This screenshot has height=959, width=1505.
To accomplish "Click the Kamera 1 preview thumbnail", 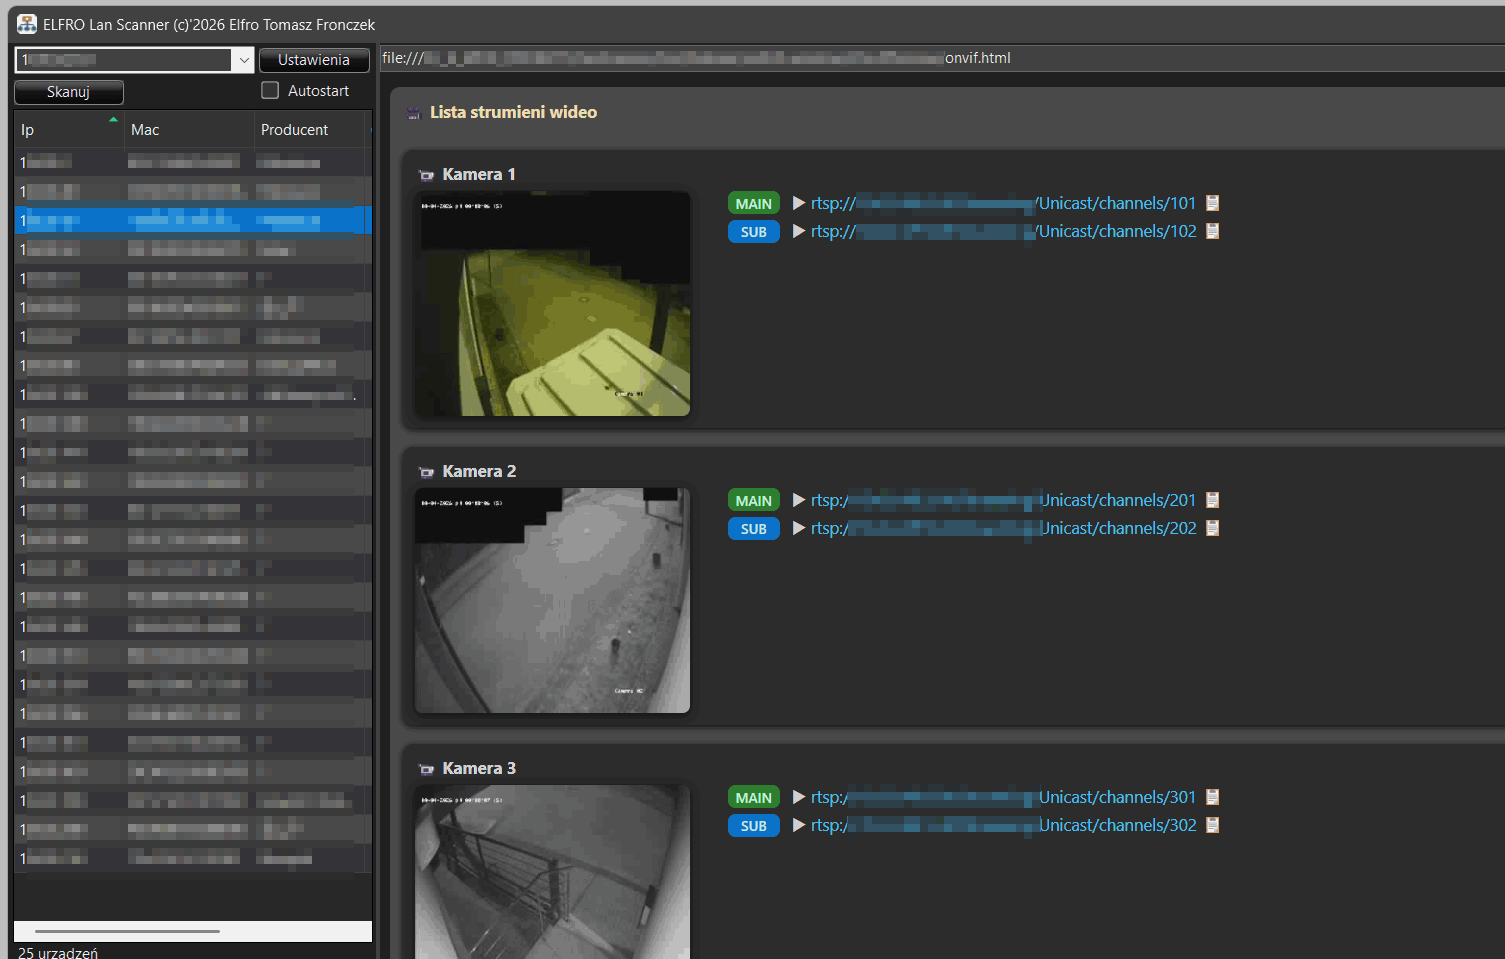I will (552, 304).
